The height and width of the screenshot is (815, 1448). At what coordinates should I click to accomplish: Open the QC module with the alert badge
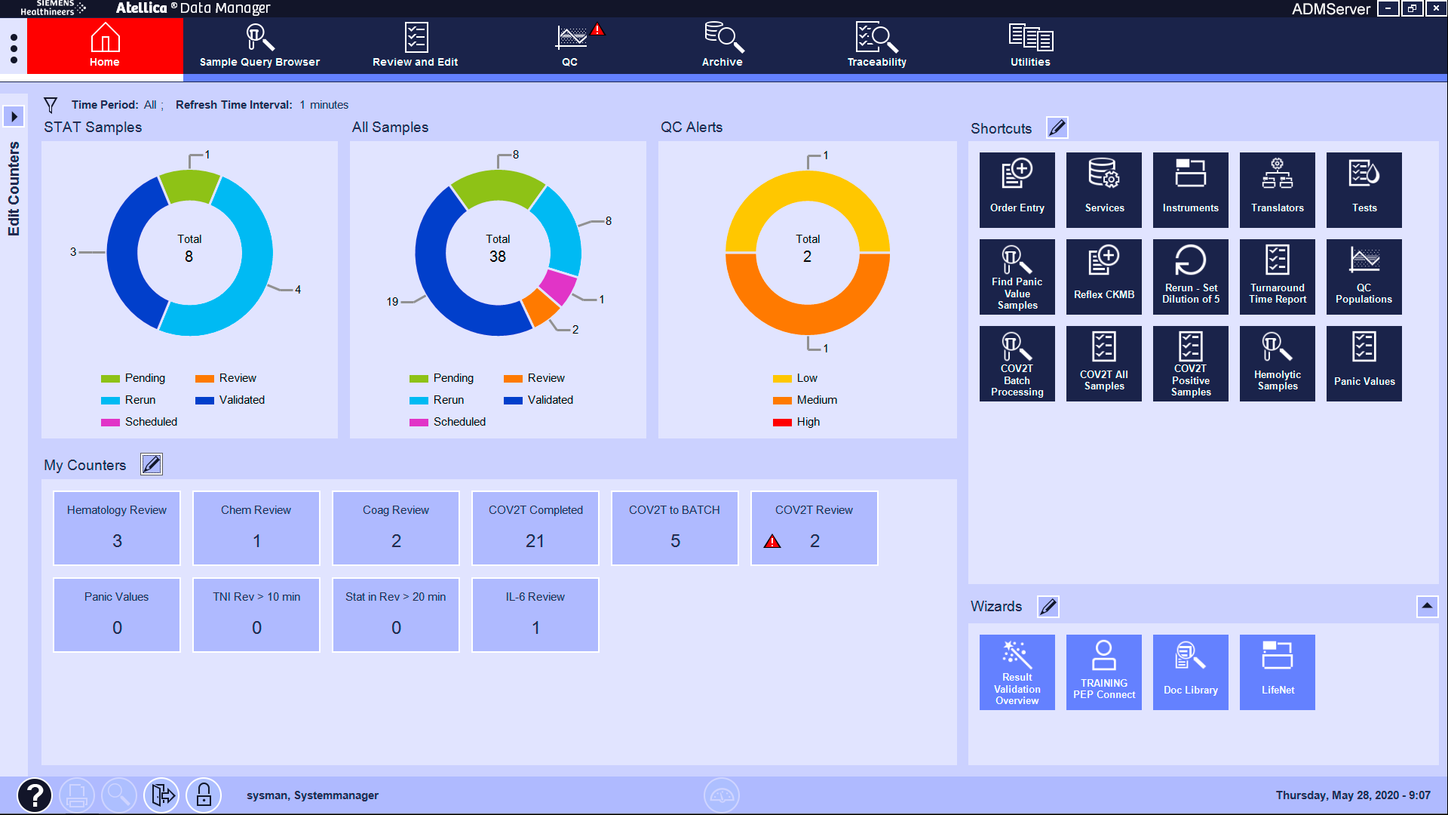[x=570, y=45]
